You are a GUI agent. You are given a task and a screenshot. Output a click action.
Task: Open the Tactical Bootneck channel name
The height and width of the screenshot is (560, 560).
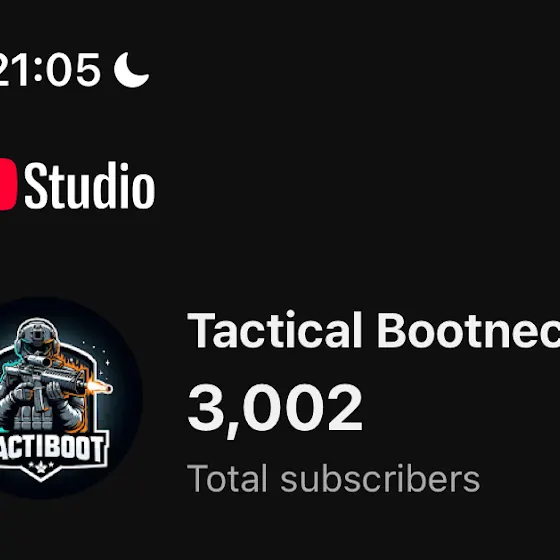tap(373, 330)
